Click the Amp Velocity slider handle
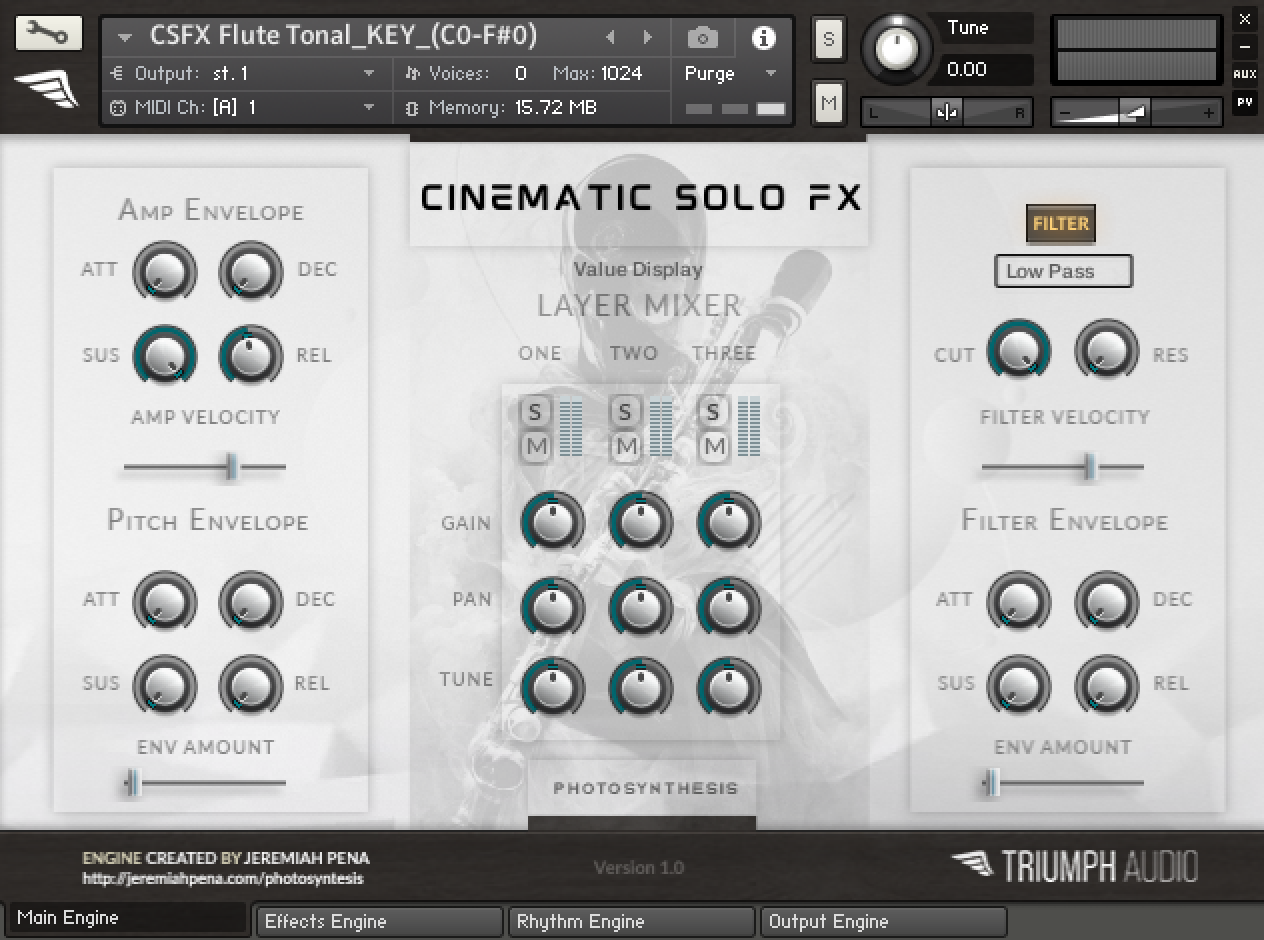Viewport: 1264px width, 940px height. (x=231, y=467)
